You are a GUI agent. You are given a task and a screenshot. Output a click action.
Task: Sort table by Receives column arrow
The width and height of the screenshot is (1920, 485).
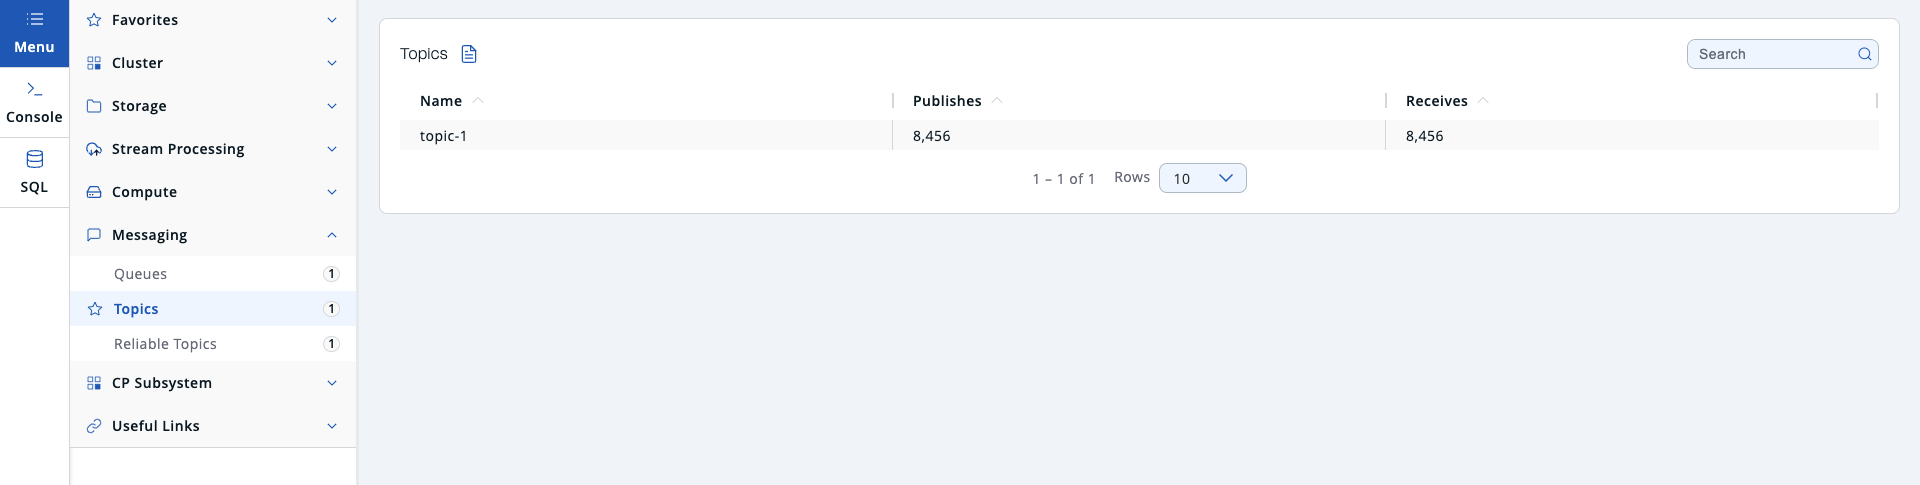pyautogui.click(x=1483, y=101)
